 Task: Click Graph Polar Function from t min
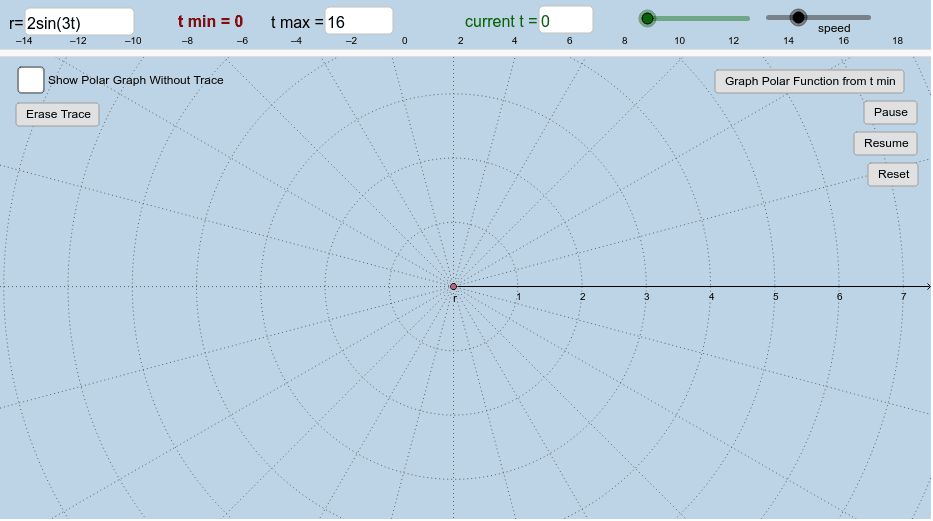(810, 81)
